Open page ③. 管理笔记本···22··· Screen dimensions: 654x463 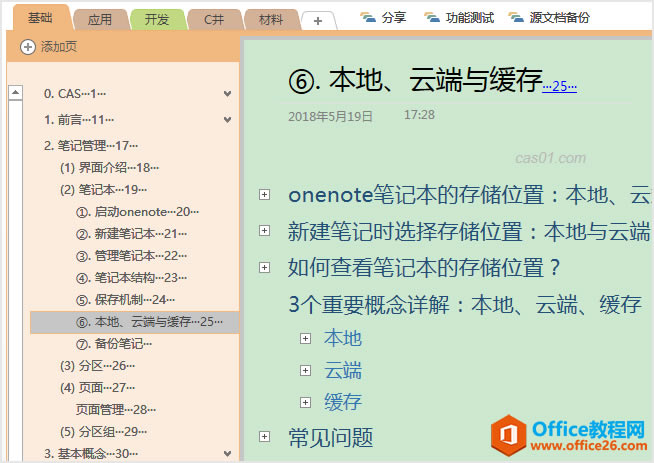(x=131, y=256)
